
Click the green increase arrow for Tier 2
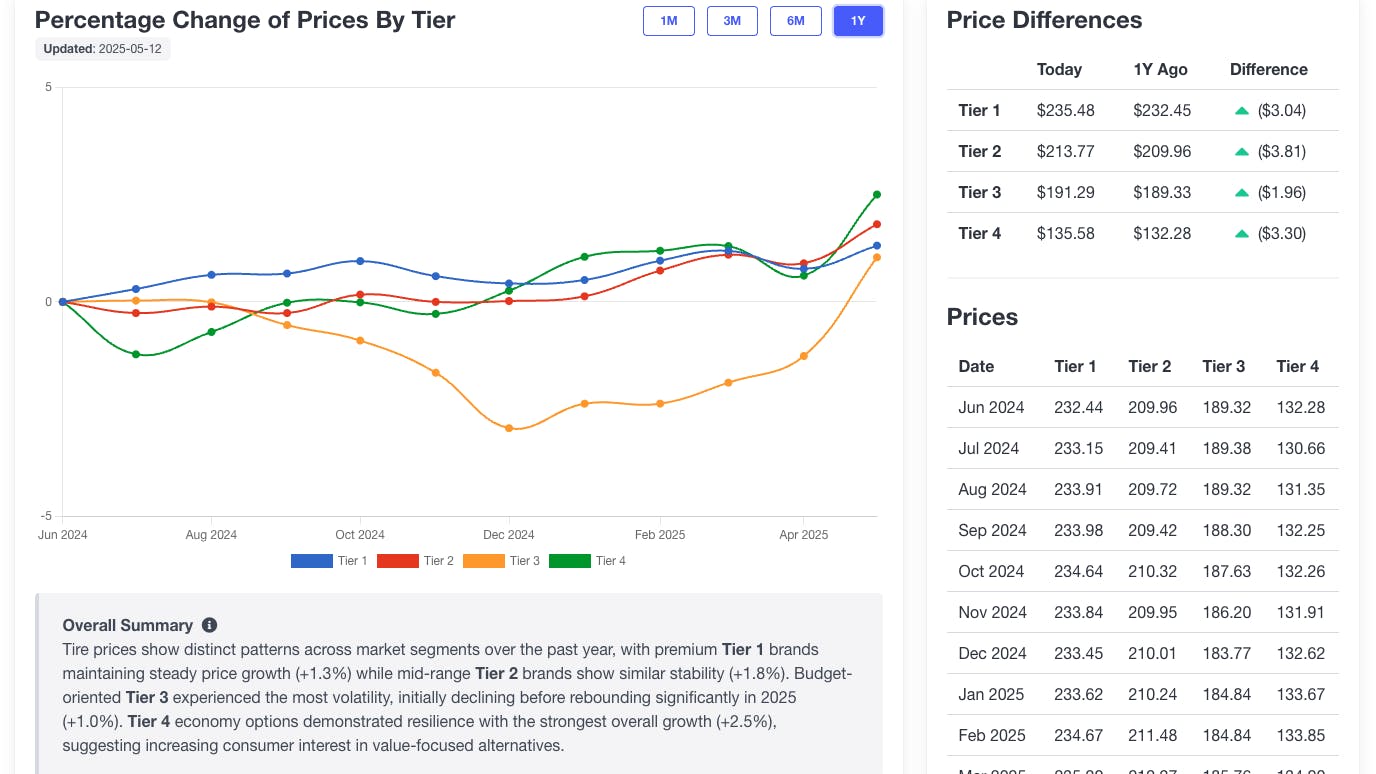click(x=1242, y=151)
